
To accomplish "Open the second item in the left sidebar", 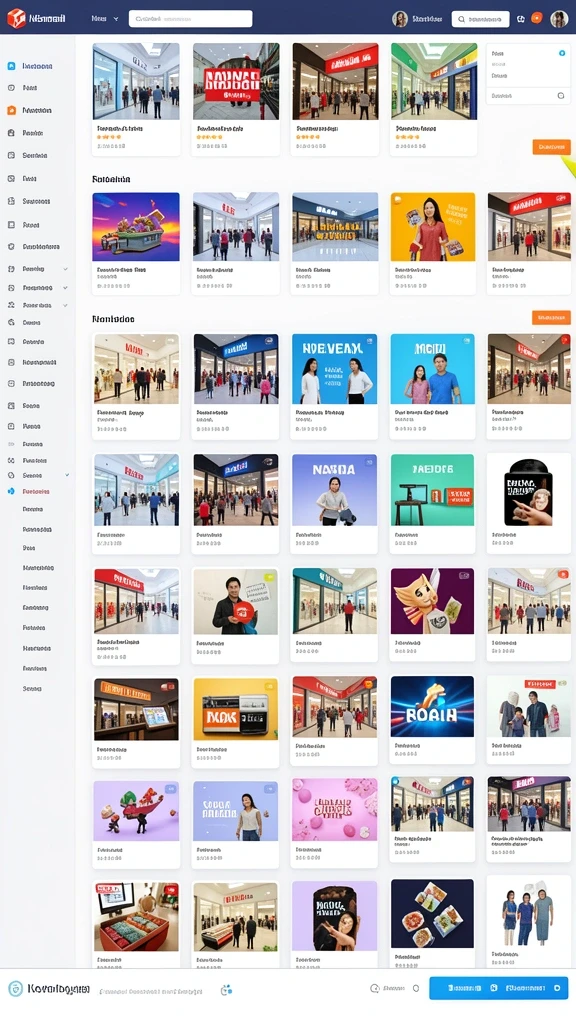I will coord(30,88).
